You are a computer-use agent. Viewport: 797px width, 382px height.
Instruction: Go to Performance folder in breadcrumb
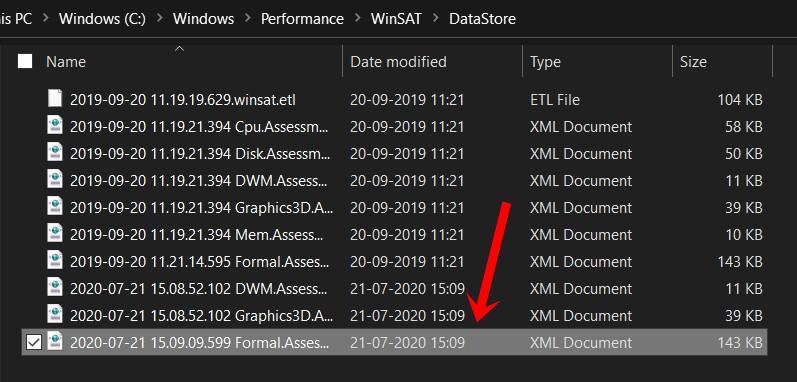302,19
